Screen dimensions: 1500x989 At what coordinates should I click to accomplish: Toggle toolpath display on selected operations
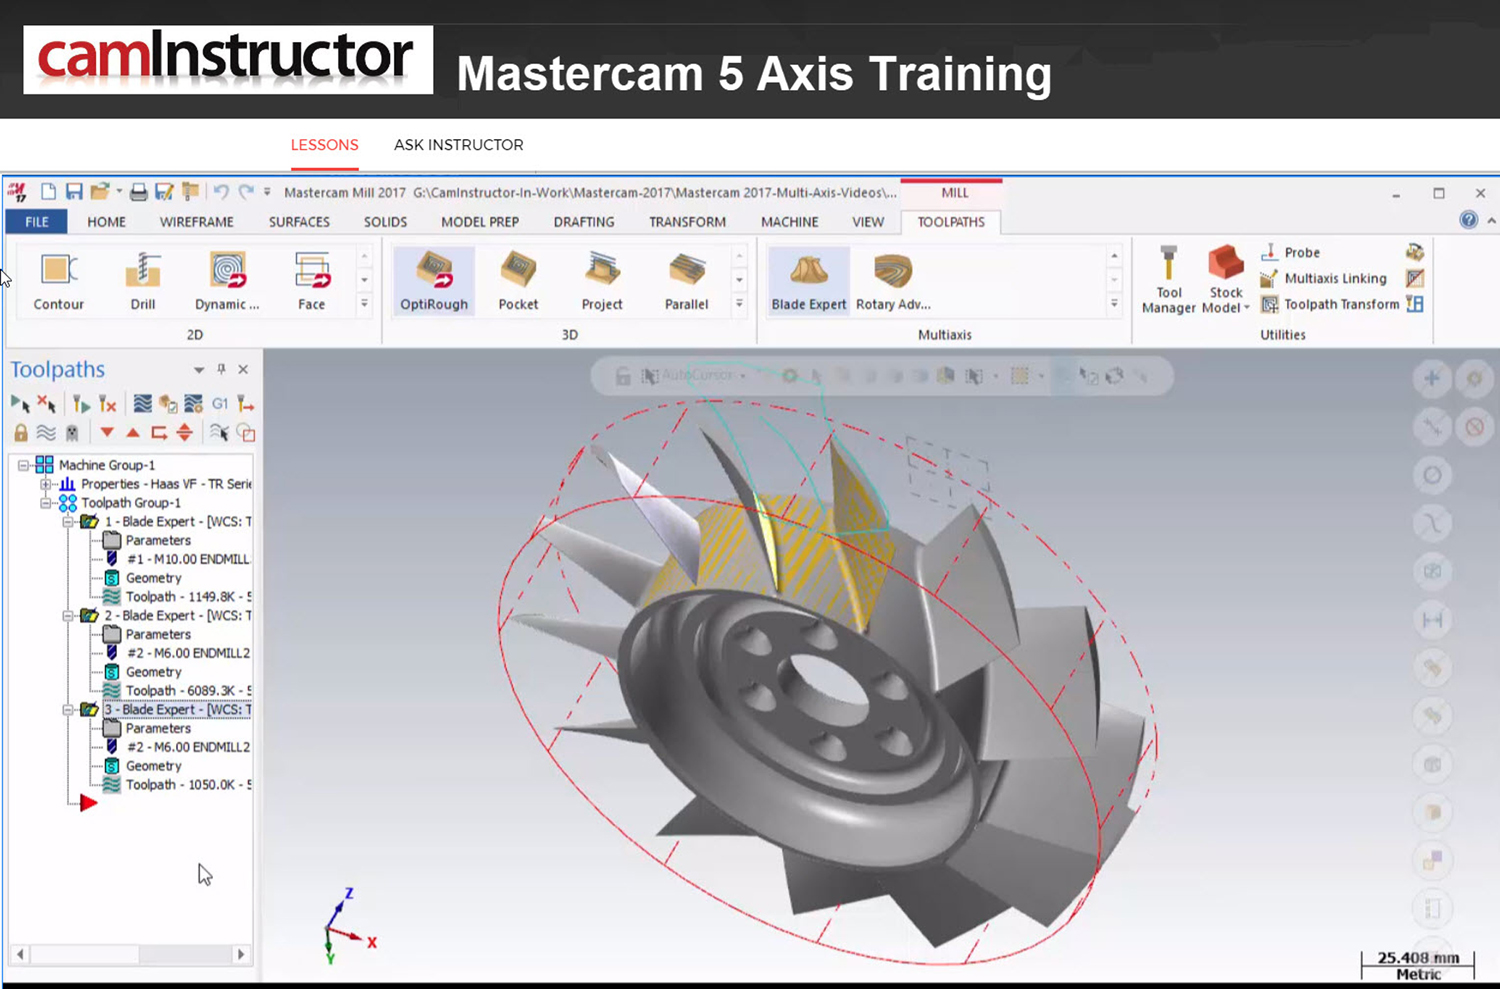click(x=46, y=433)
